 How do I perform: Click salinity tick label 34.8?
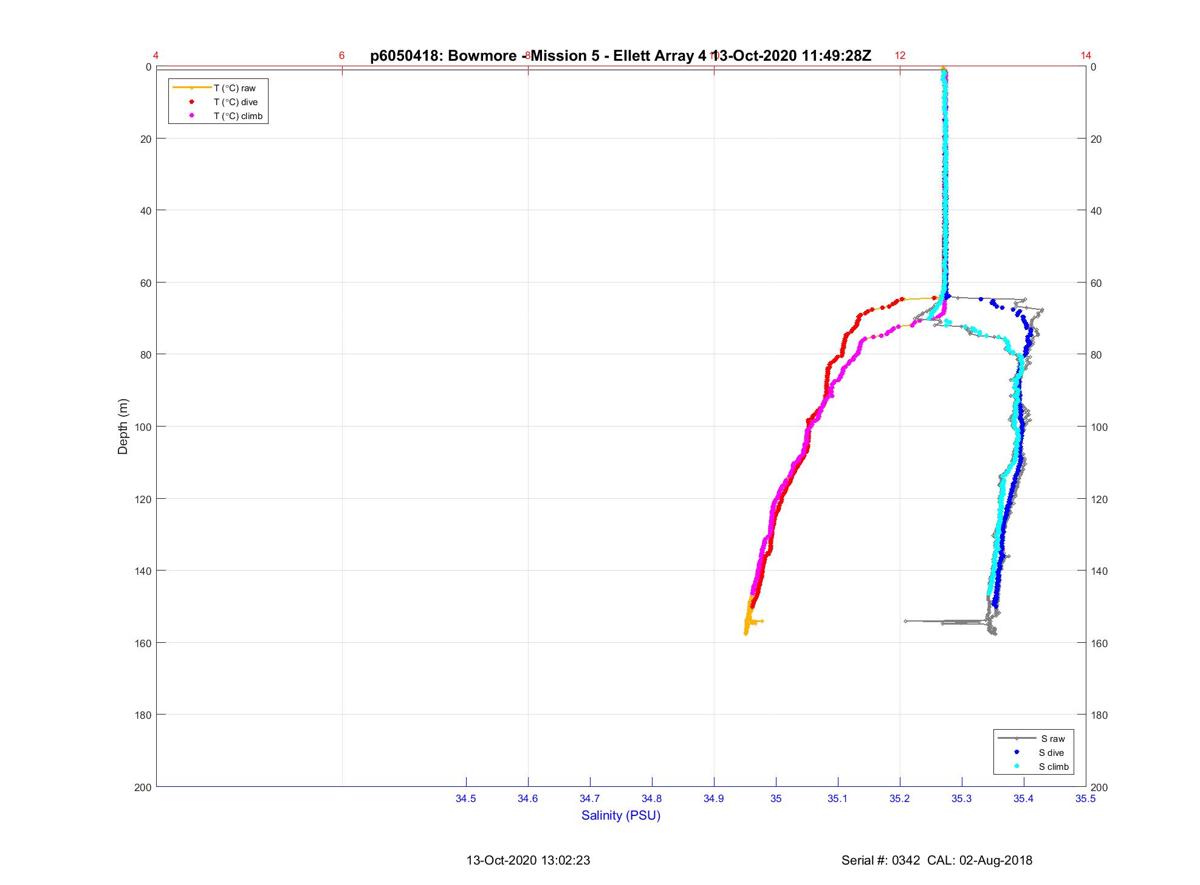pyautogui.click(x=652, y=798)
